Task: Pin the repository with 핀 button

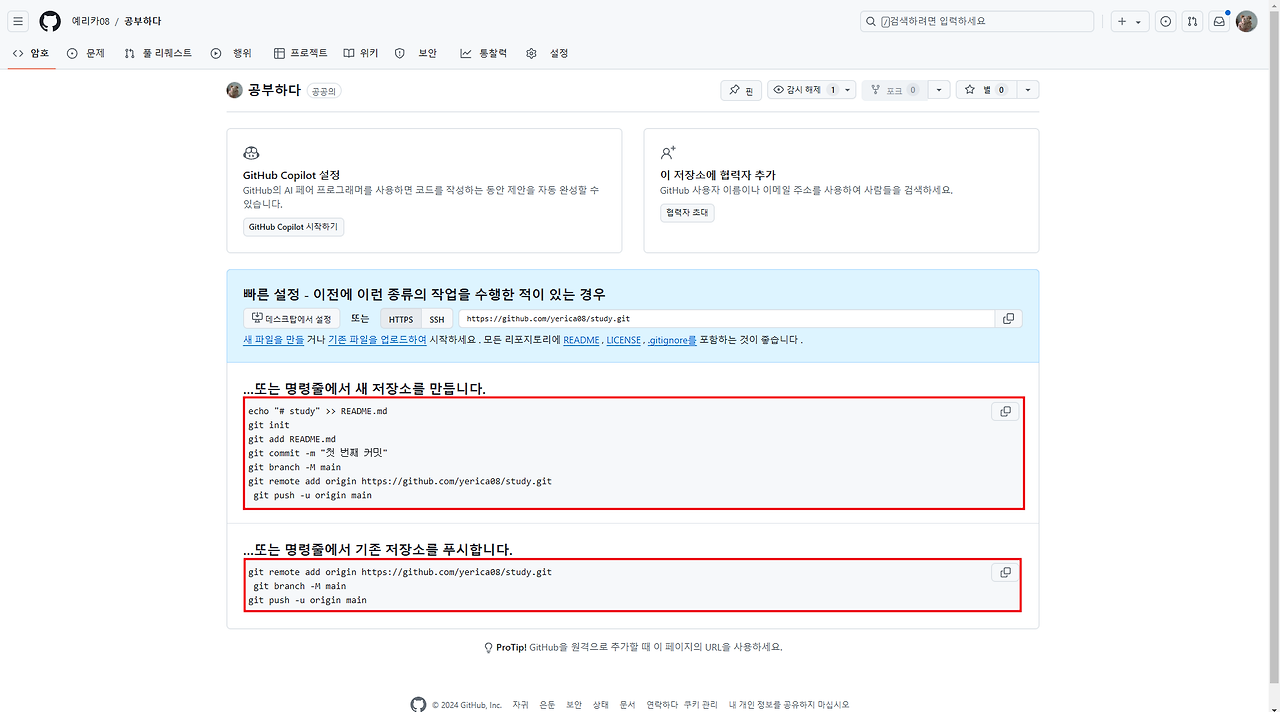Action: click(x=740, y=90)
